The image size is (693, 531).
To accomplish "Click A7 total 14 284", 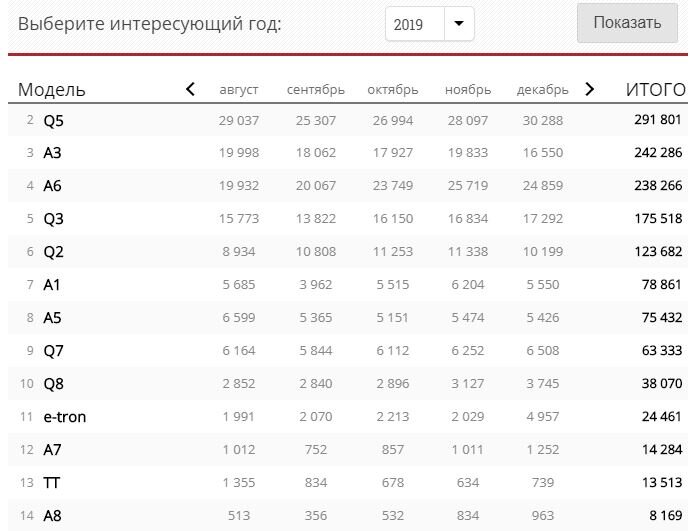I will point(662,450).
